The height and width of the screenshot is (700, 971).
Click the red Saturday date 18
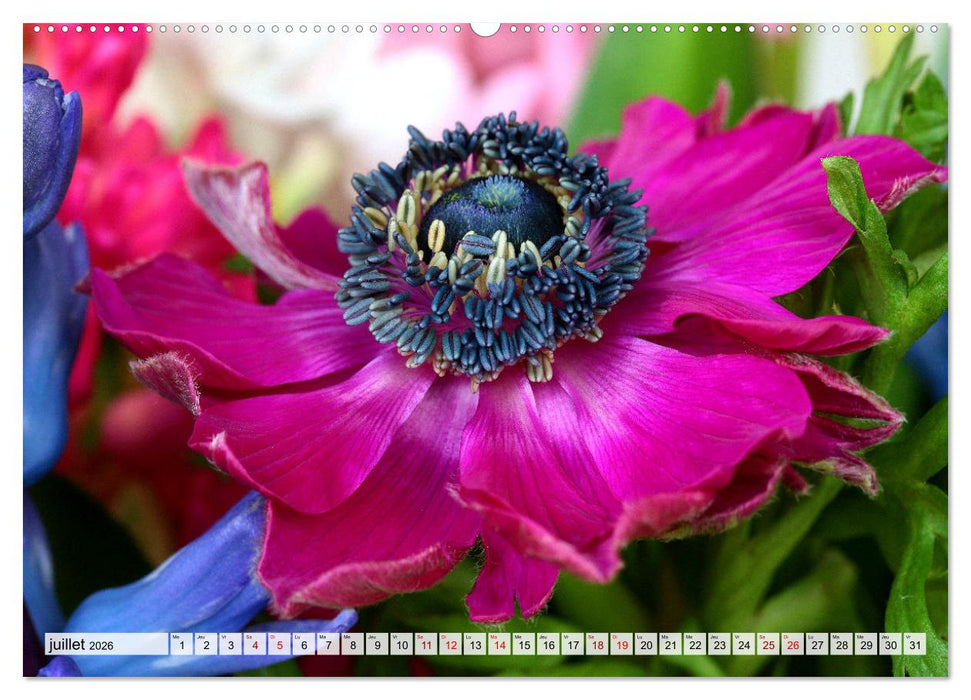pyautogui.click(x=596, y=646)
